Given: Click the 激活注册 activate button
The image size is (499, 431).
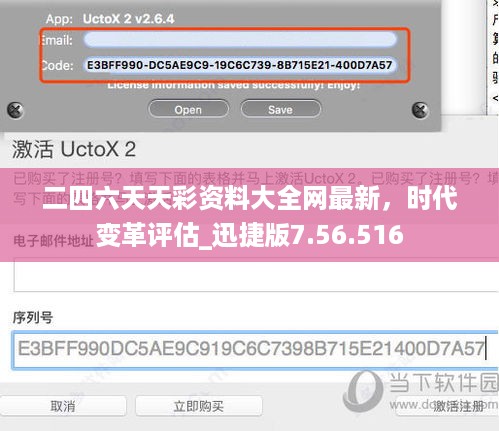Looking at the screenshot, I should pyautogui.click(x=459, y=406).
